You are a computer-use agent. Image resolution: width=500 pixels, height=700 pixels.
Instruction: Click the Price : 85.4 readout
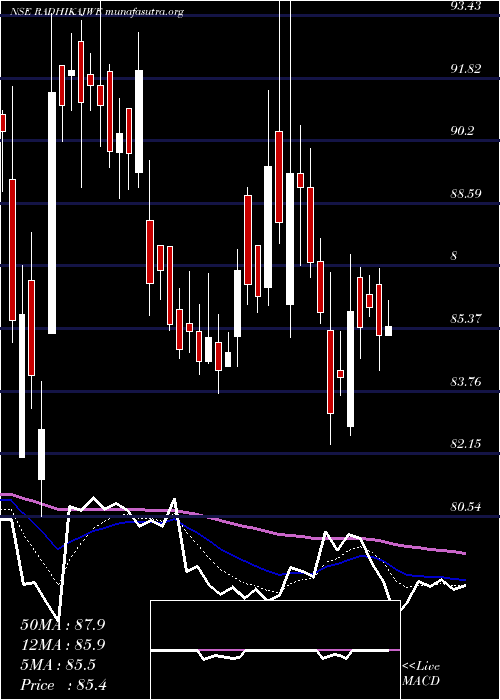[x=63, y=685]
